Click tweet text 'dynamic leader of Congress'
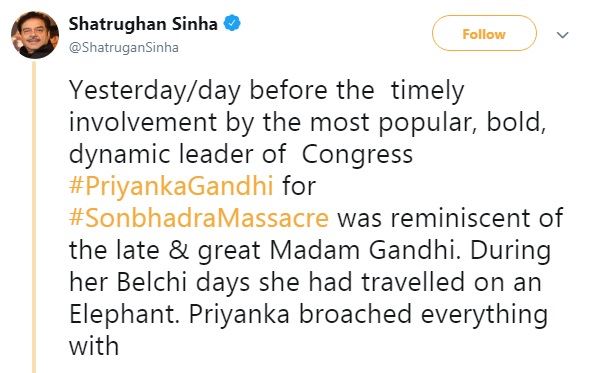Screen dimensions: 604x373 [x=241, y=155]
